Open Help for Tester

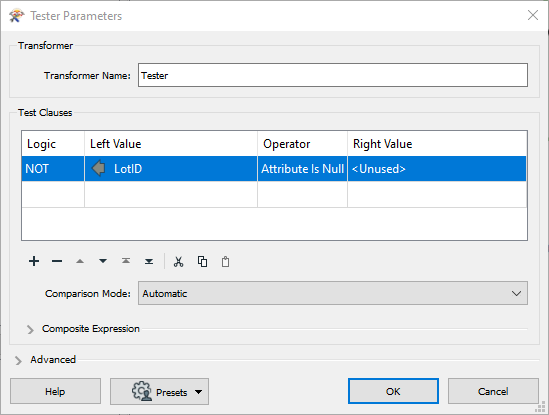[x=55, y=391]
